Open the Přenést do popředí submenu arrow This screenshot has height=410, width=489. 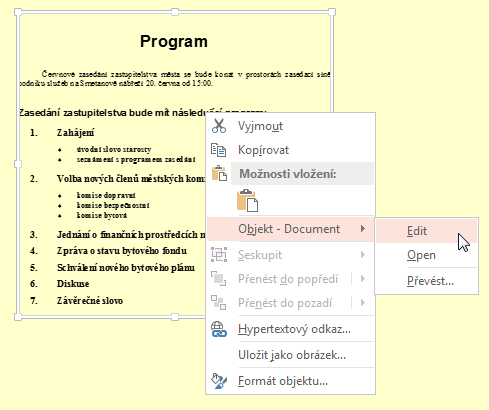tap(363, 279)
